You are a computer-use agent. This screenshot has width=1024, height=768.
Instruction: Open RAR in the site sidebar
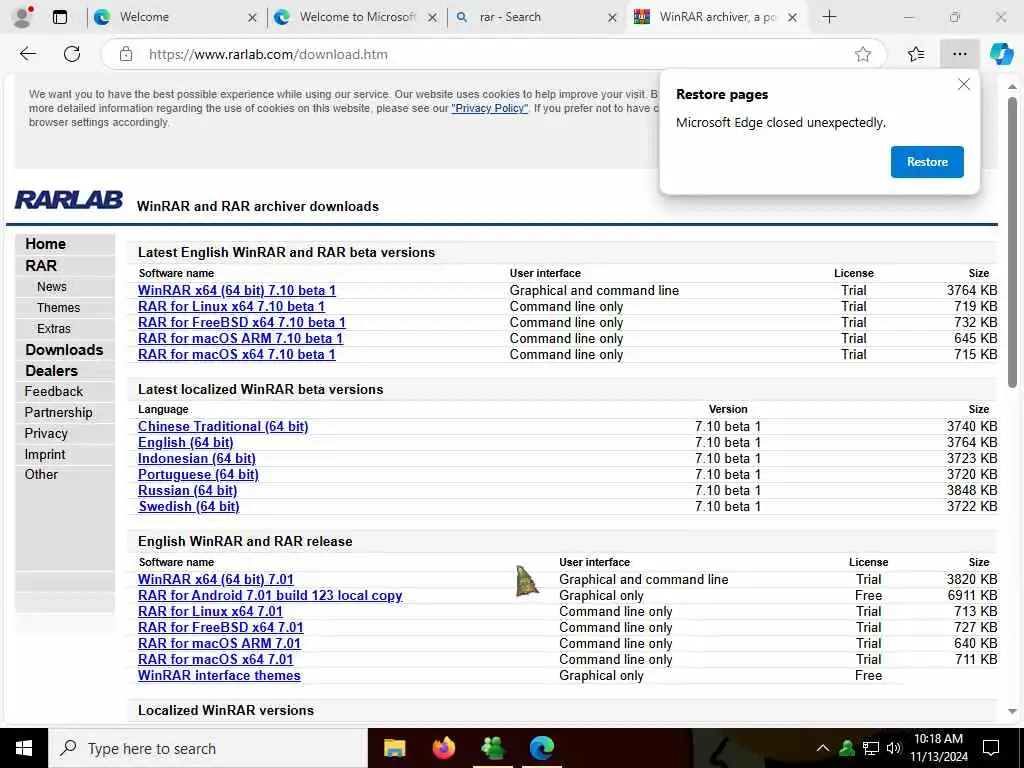point(41,266)
